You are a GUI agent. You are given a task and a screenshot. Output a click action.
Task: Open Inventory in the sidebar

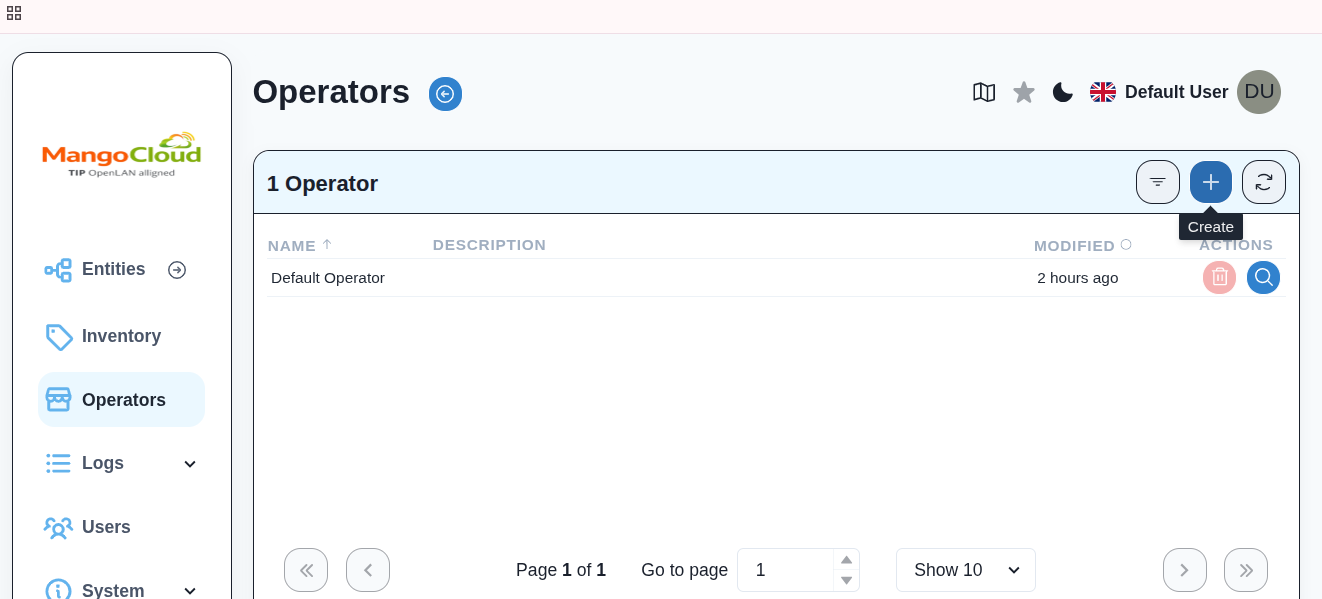[x=121, y=336]
